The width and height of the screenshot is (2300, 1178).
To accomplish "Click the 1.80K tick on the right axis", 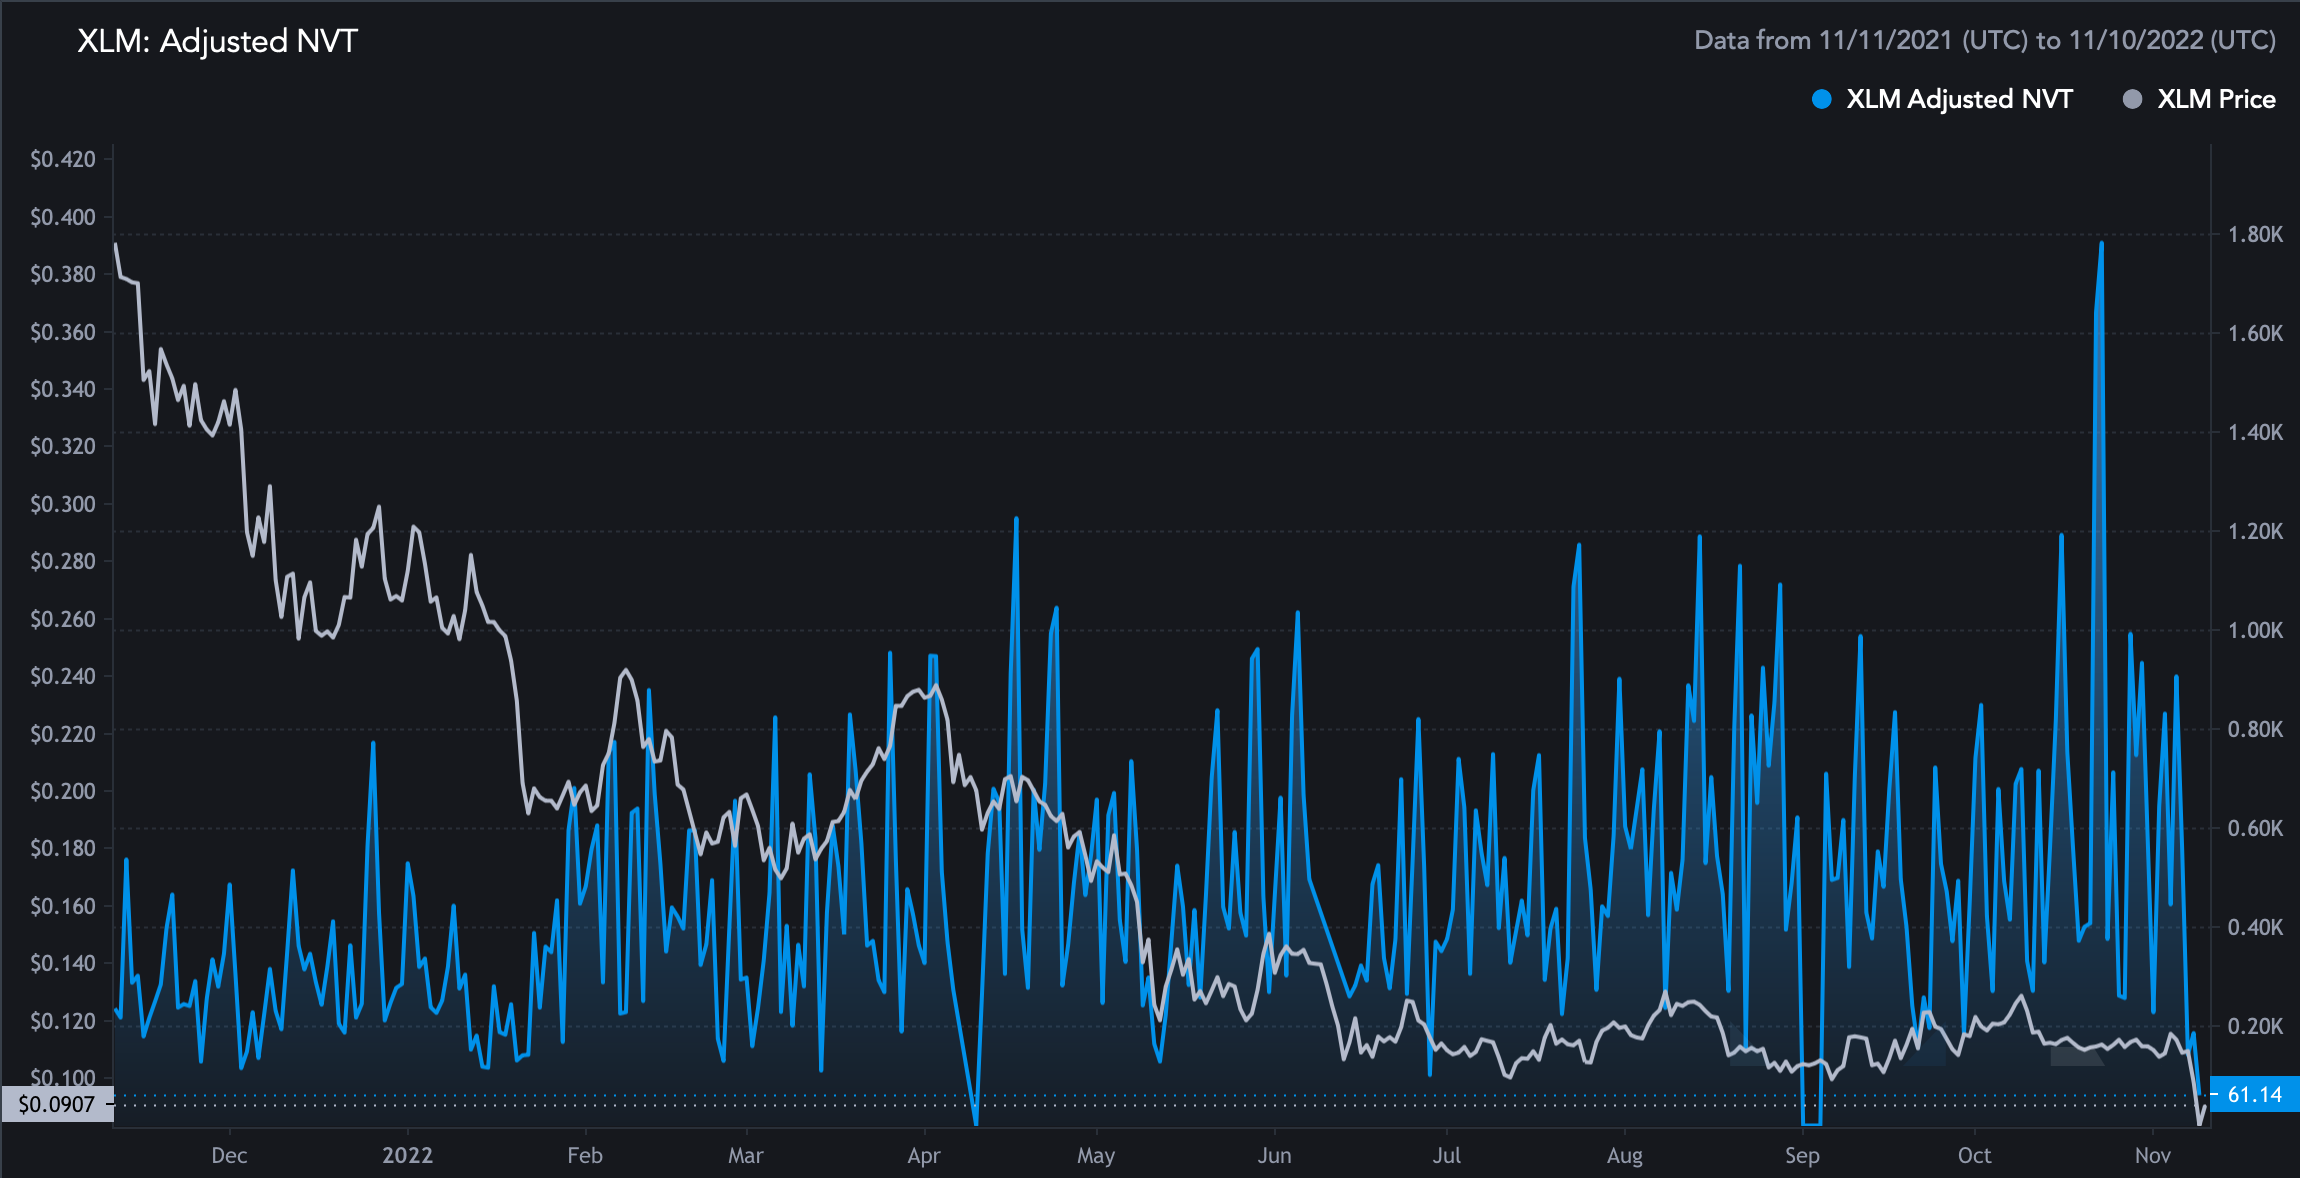I will coord(2255,234).
